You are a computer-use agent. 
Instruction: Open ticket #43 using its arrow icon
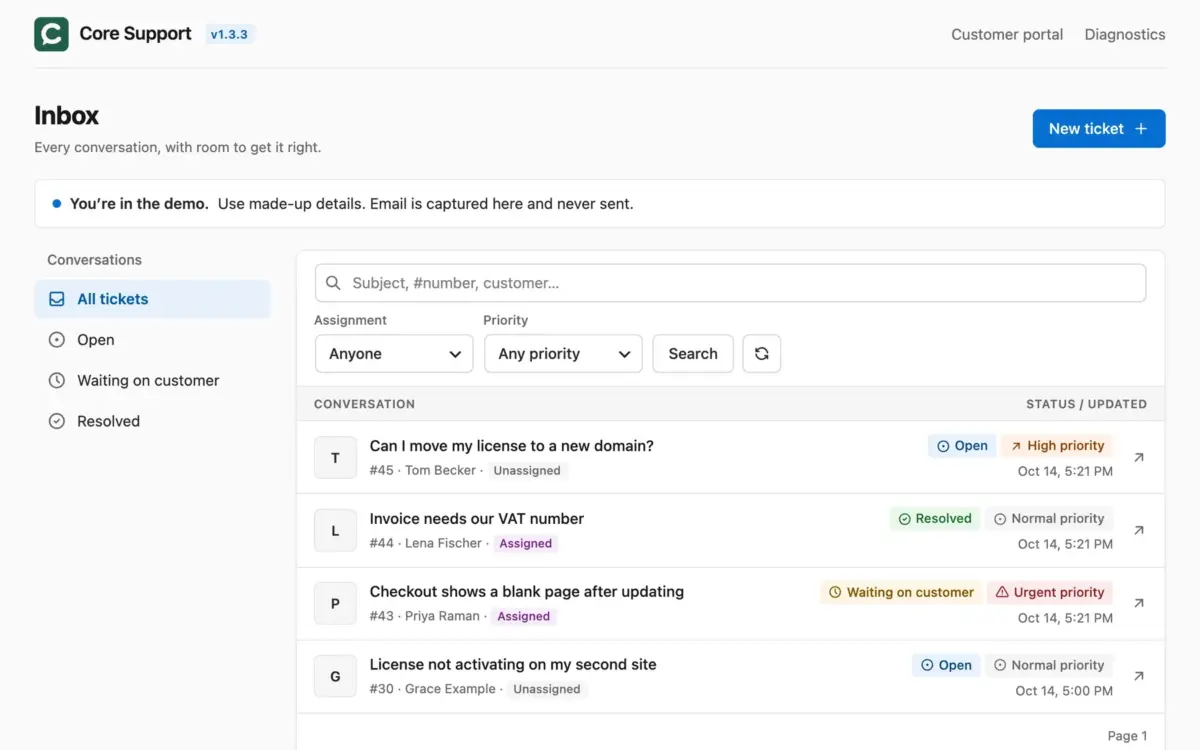coord(1138,604)
